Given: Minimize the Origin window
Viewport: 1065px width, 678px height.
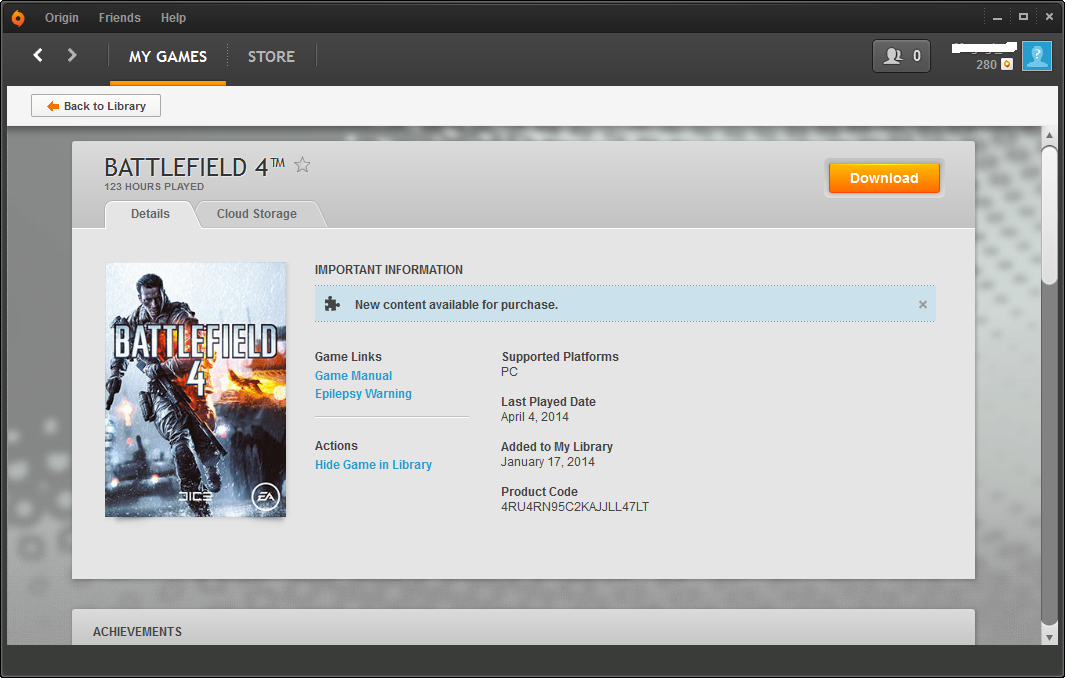Looking at the screenshot, I should 997,18.
